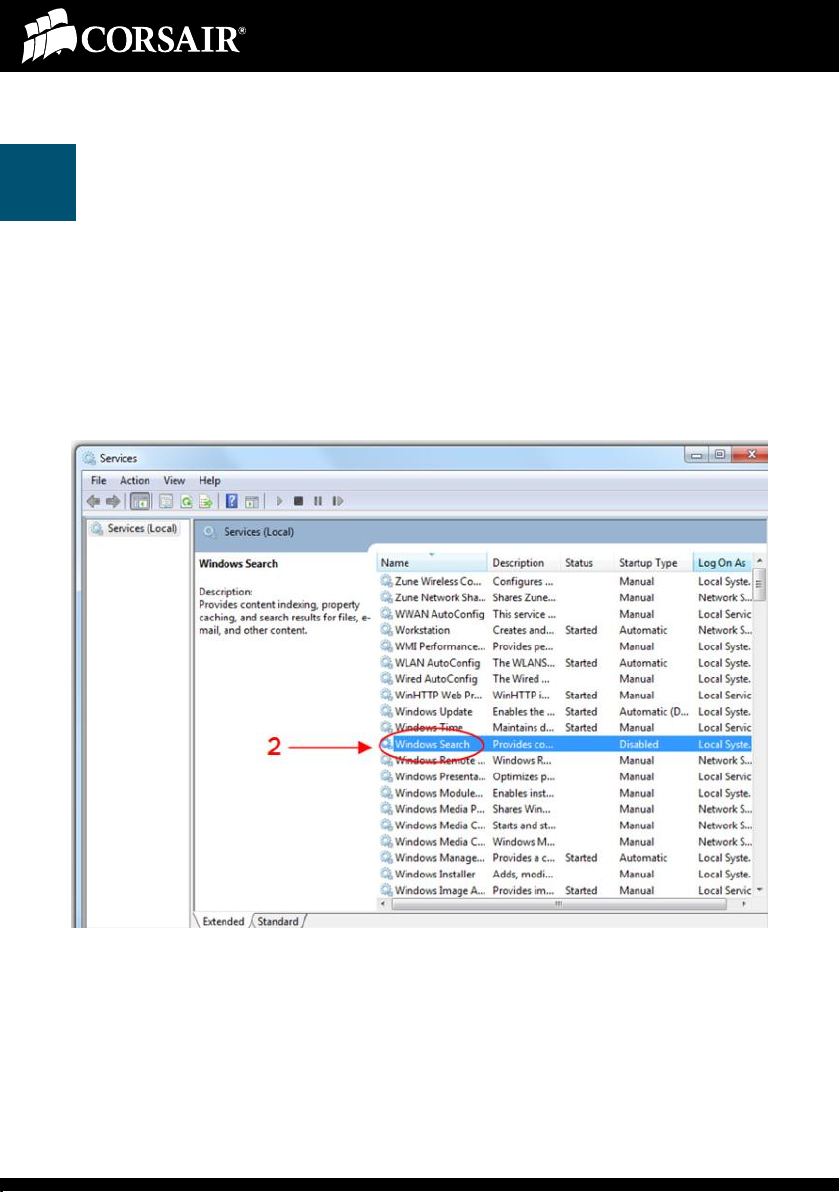Click the vertical scrollbar down arrow
This screenshot has height=1192, width=840.
[x=760, y=889]
